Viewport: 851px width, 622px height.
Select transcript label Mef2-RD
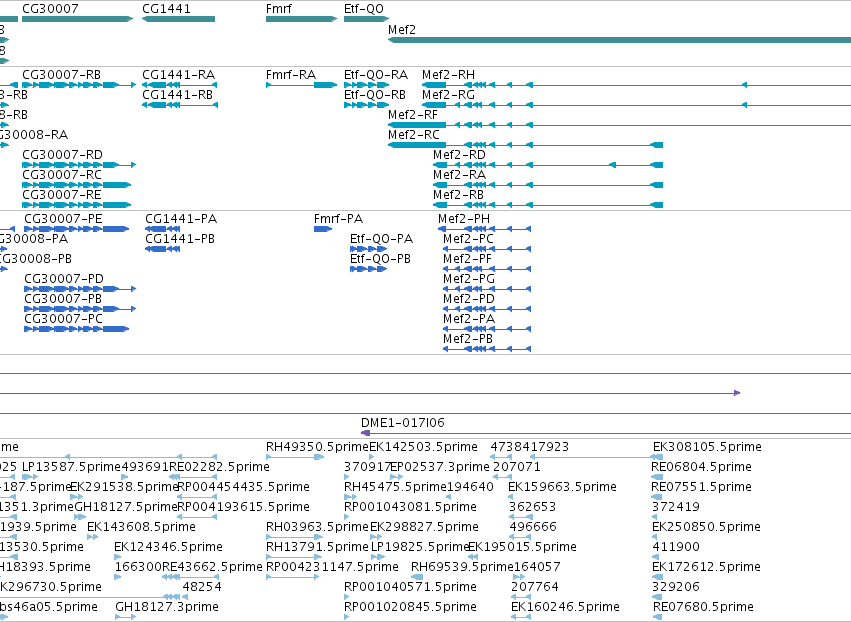459,155
